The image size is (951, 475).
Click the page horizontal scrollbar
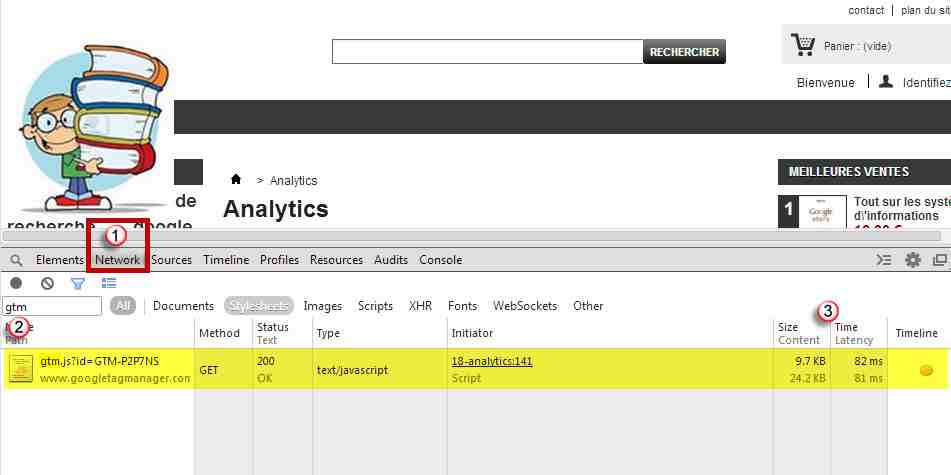pos(472,235)
